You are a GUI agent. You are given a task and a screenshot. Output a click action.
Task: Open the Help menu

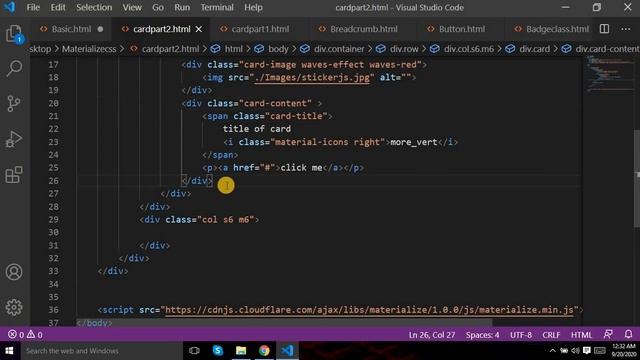point(253,7)
